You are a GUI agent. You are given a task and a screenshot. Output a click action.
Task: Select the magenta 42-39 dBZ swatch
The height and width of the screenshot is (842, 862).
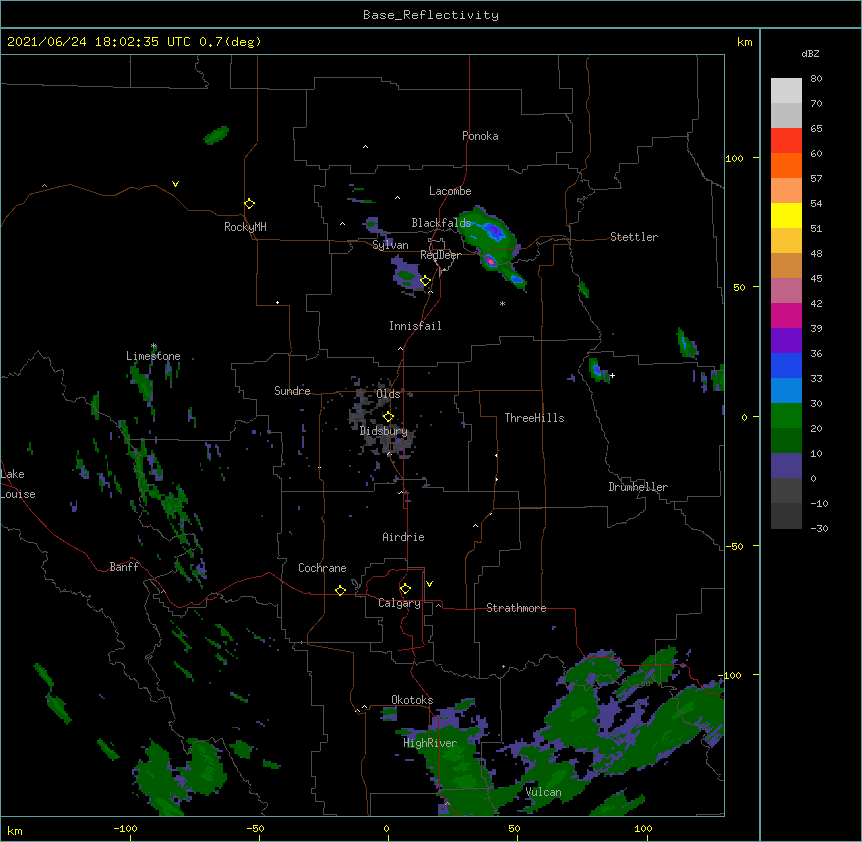click(786, 315)
